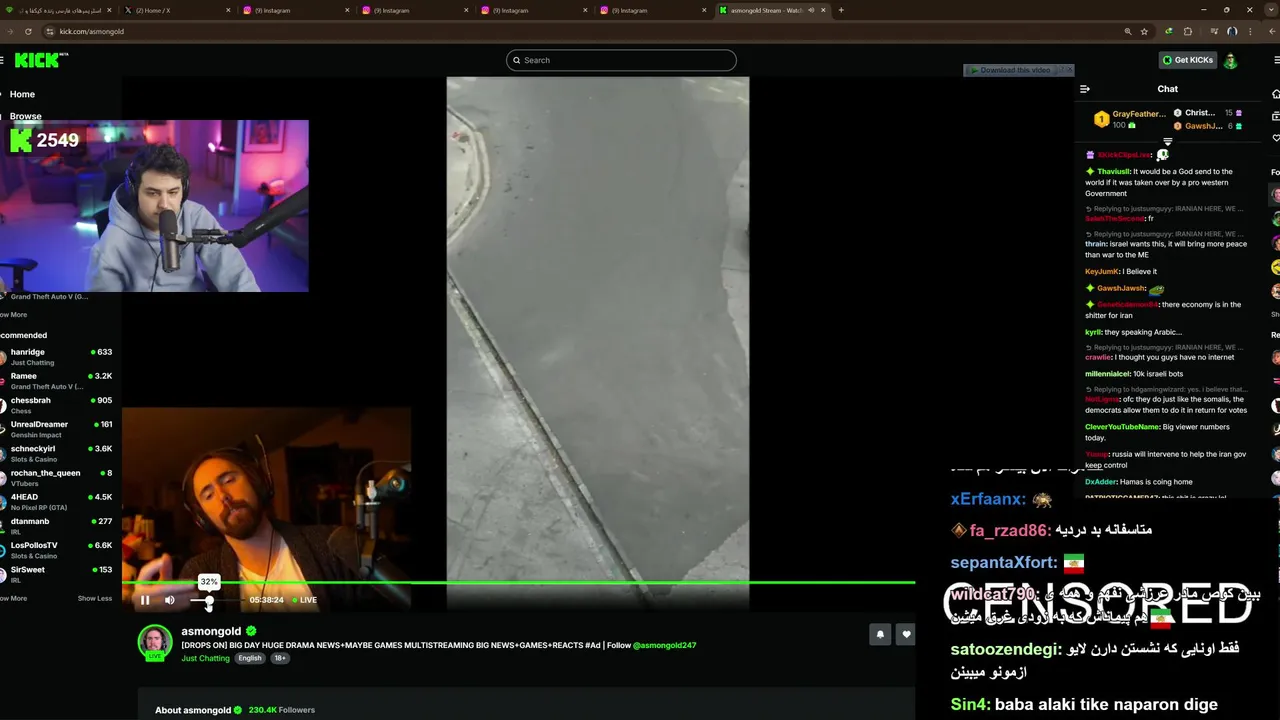Click the English language tag
Image resolution: width=1280 pixels, height=720 pixels.
coord(250,658)
